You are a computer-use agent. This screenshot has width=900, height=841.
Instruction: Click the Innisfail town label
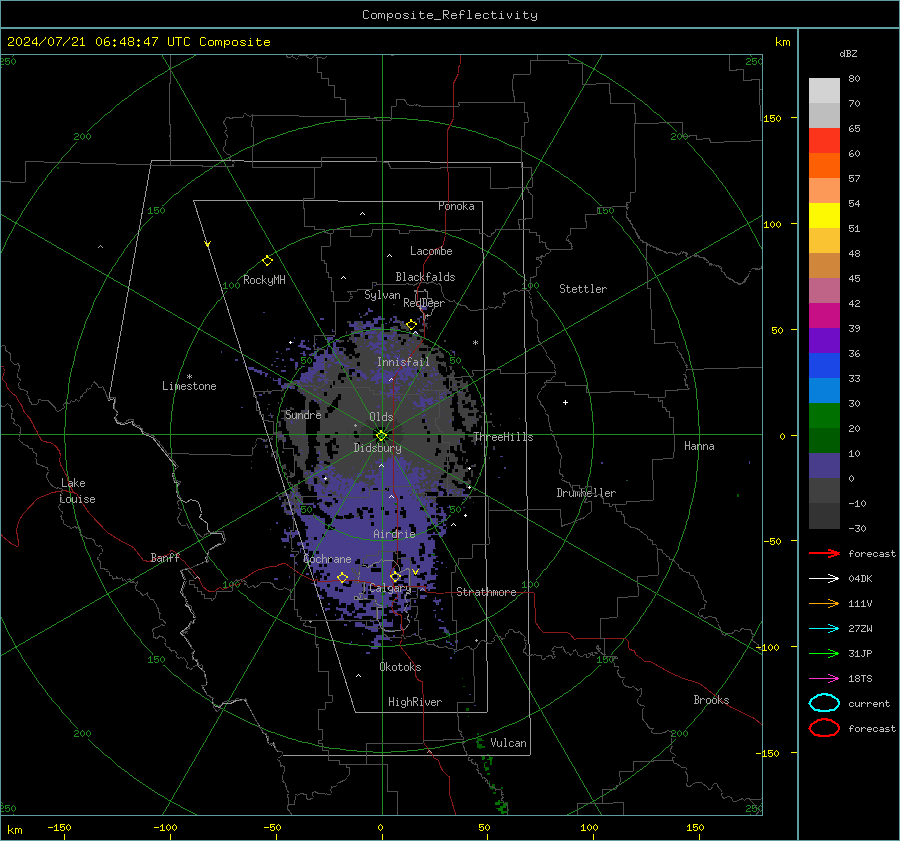coord(403,362)
